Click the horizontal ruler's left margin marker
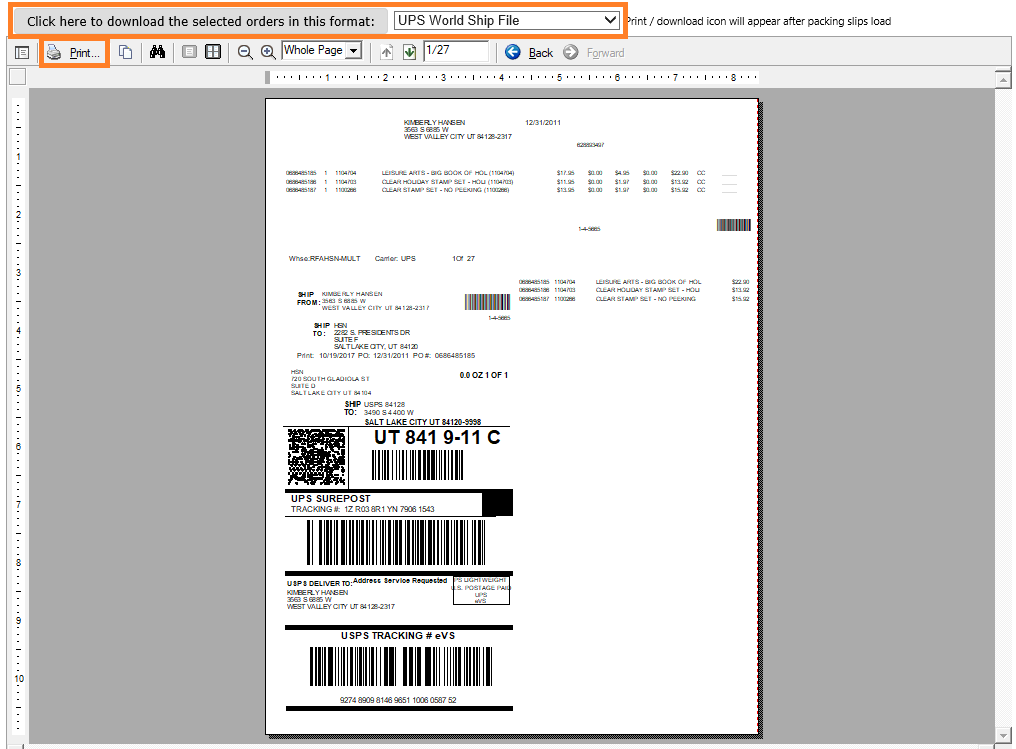 [268, 77]
